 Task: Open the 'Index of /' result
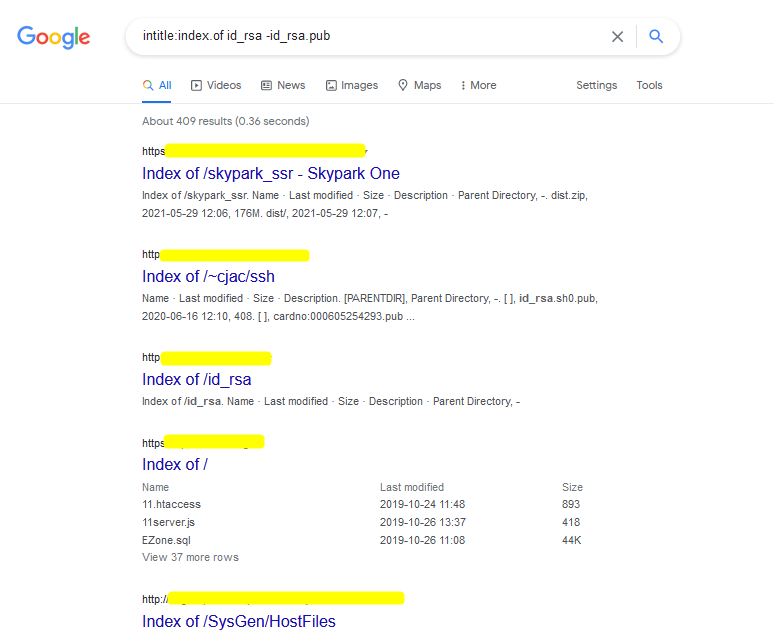click(175, 464)
